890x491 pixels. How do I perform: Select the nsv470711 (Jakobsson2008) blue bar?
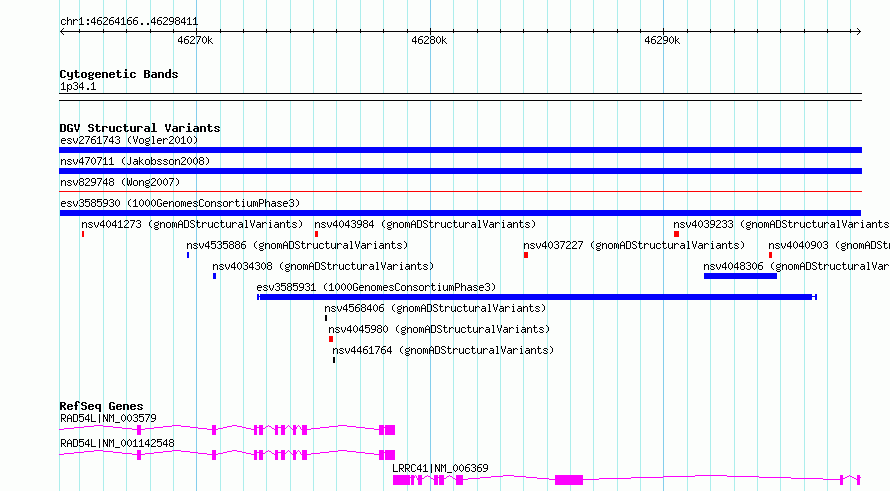tap(460, 171)
